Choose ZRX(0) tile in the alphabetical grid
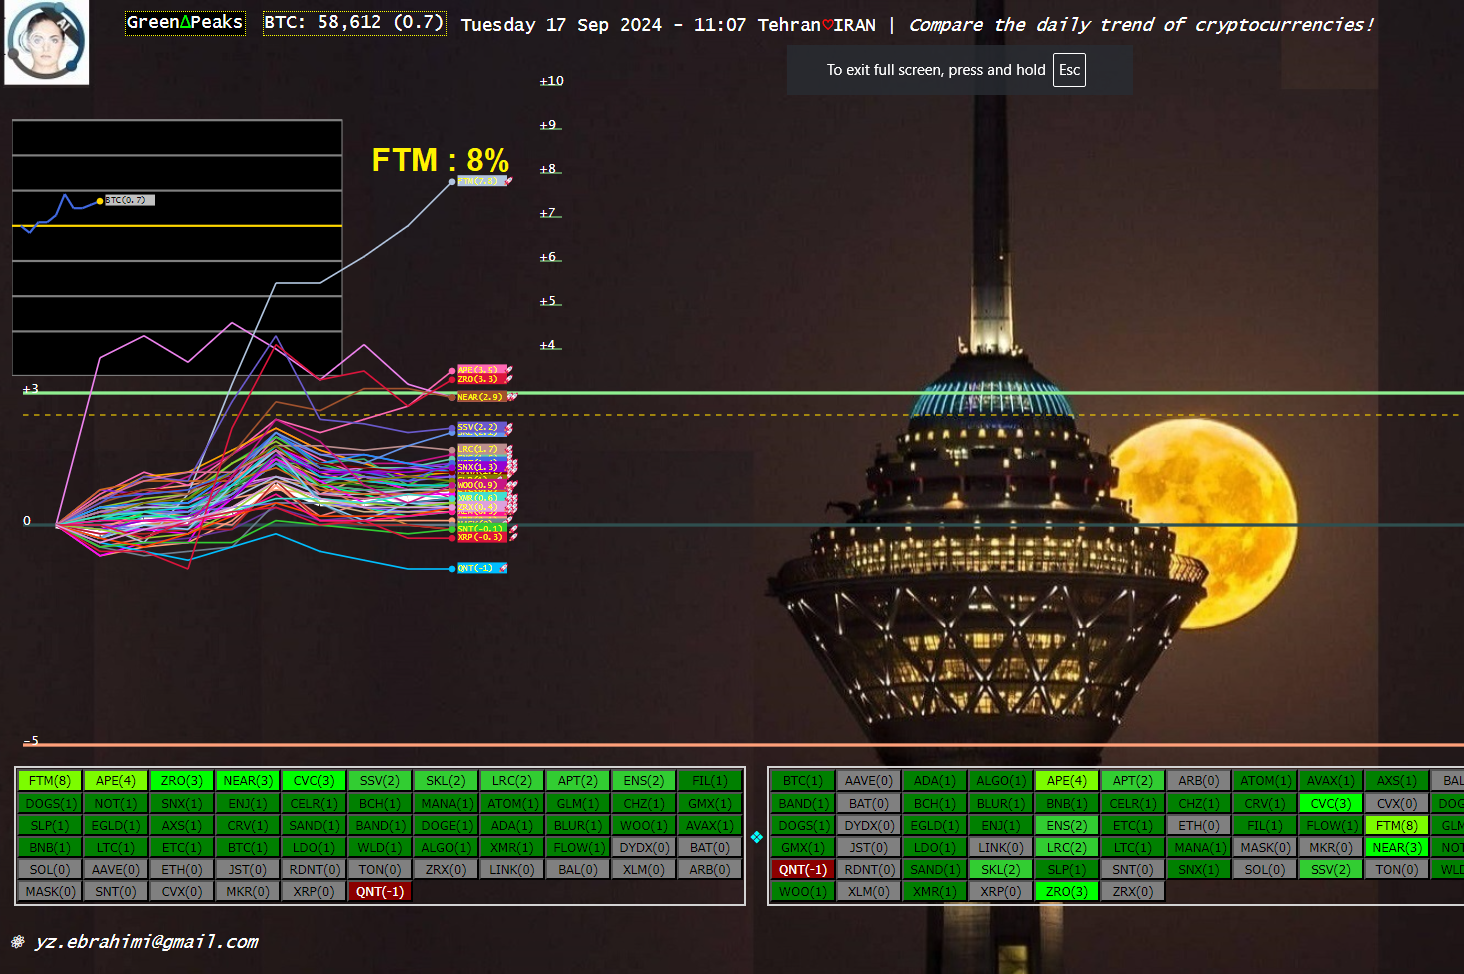This screenshot has width=1464, height=974. click(1132, 892)
